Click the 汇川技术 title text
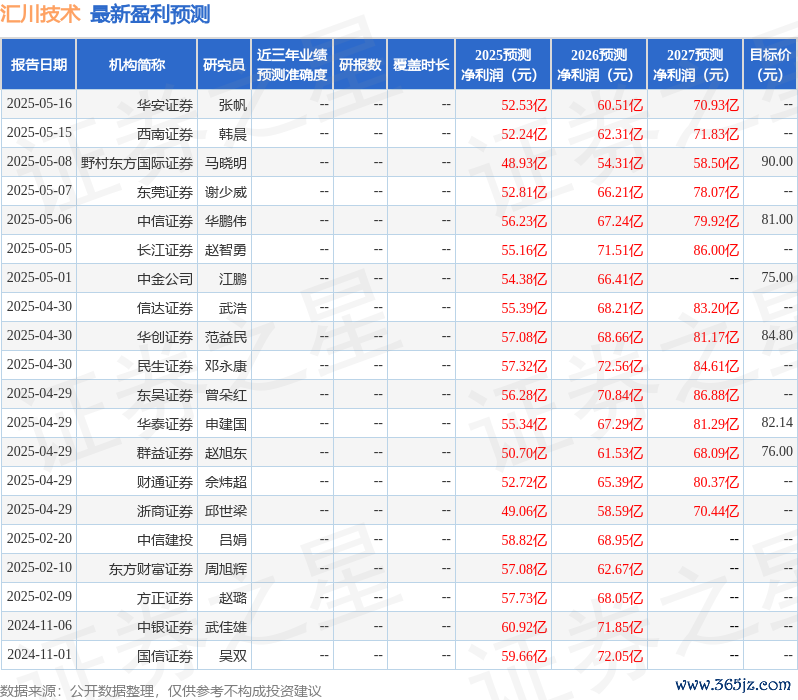Image resolution: width=798 pixels, height=700 pixels. [x=40, y=14]
